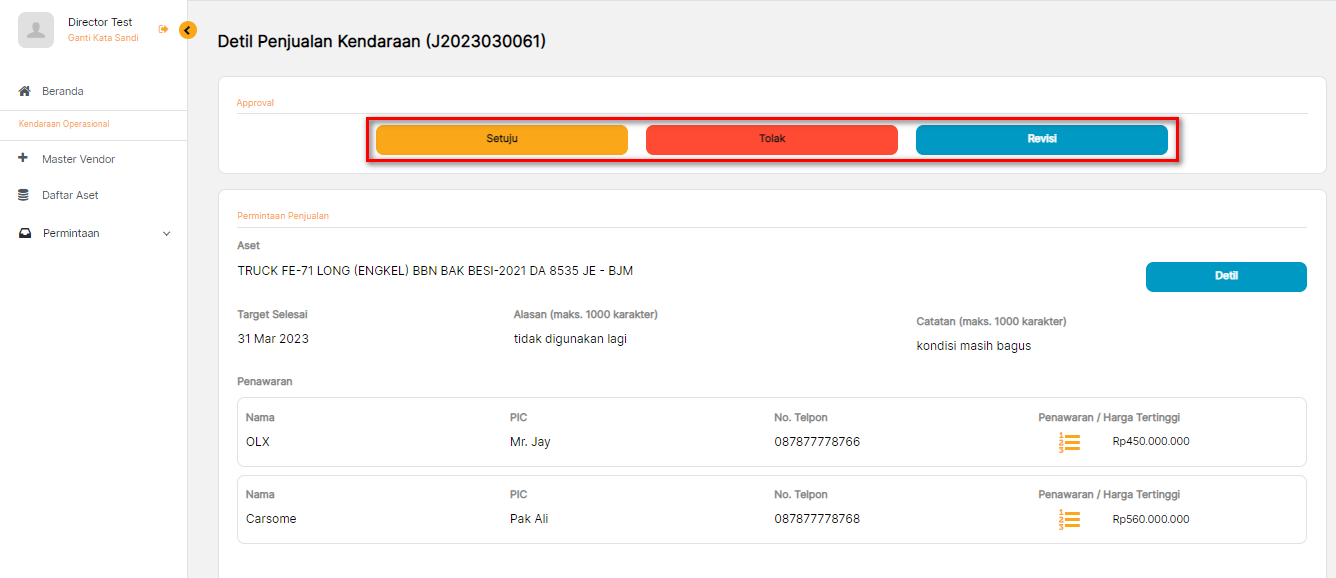The height and width of the screenshot is (578, 1336).
Task: Expand the Permintaan submenu chevron
Action: (166, 233)
